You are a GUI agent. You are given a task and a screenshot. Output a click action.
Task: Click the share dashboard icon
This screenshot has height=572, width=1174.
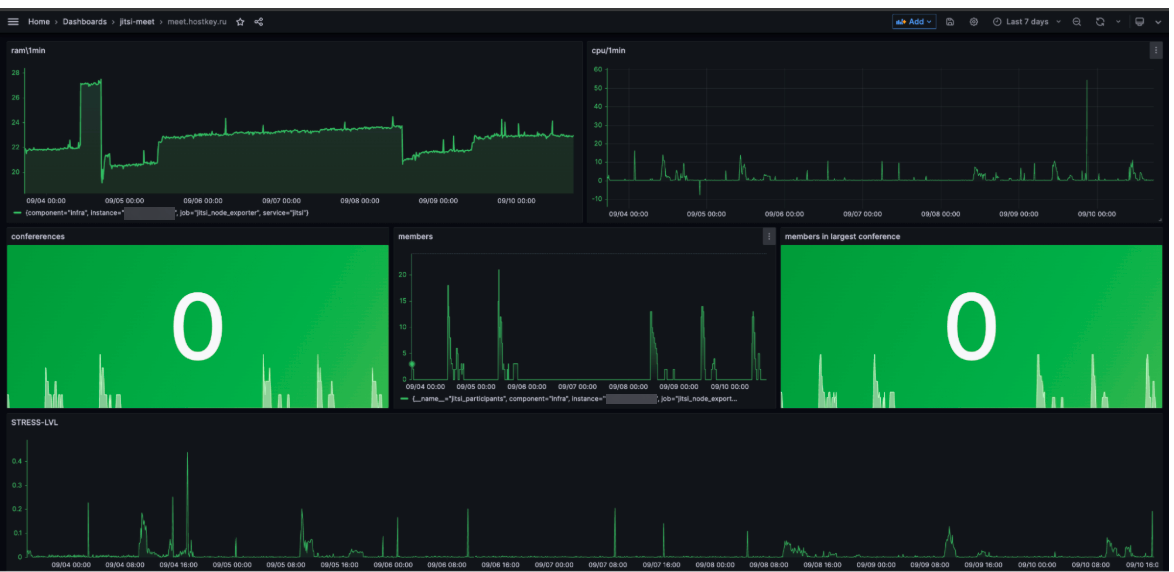(x=259, y=22)
